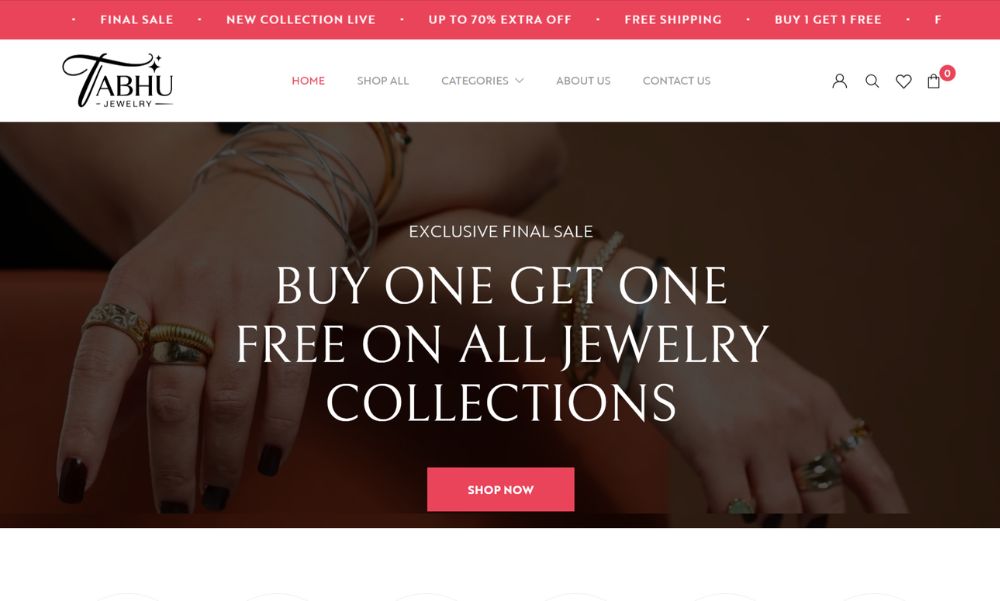Viewport: 1000px width, 601px height.
Task: Open the search magnifier icon
Action: coord(872,81)
